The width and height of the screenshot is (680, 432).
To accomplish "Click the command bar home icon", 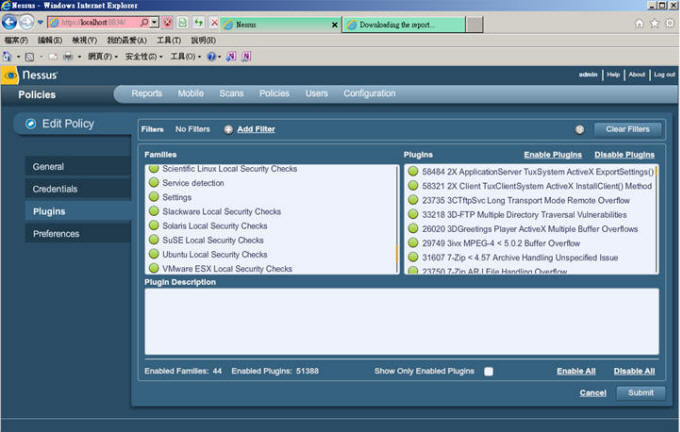I will [x=7, y=56].
